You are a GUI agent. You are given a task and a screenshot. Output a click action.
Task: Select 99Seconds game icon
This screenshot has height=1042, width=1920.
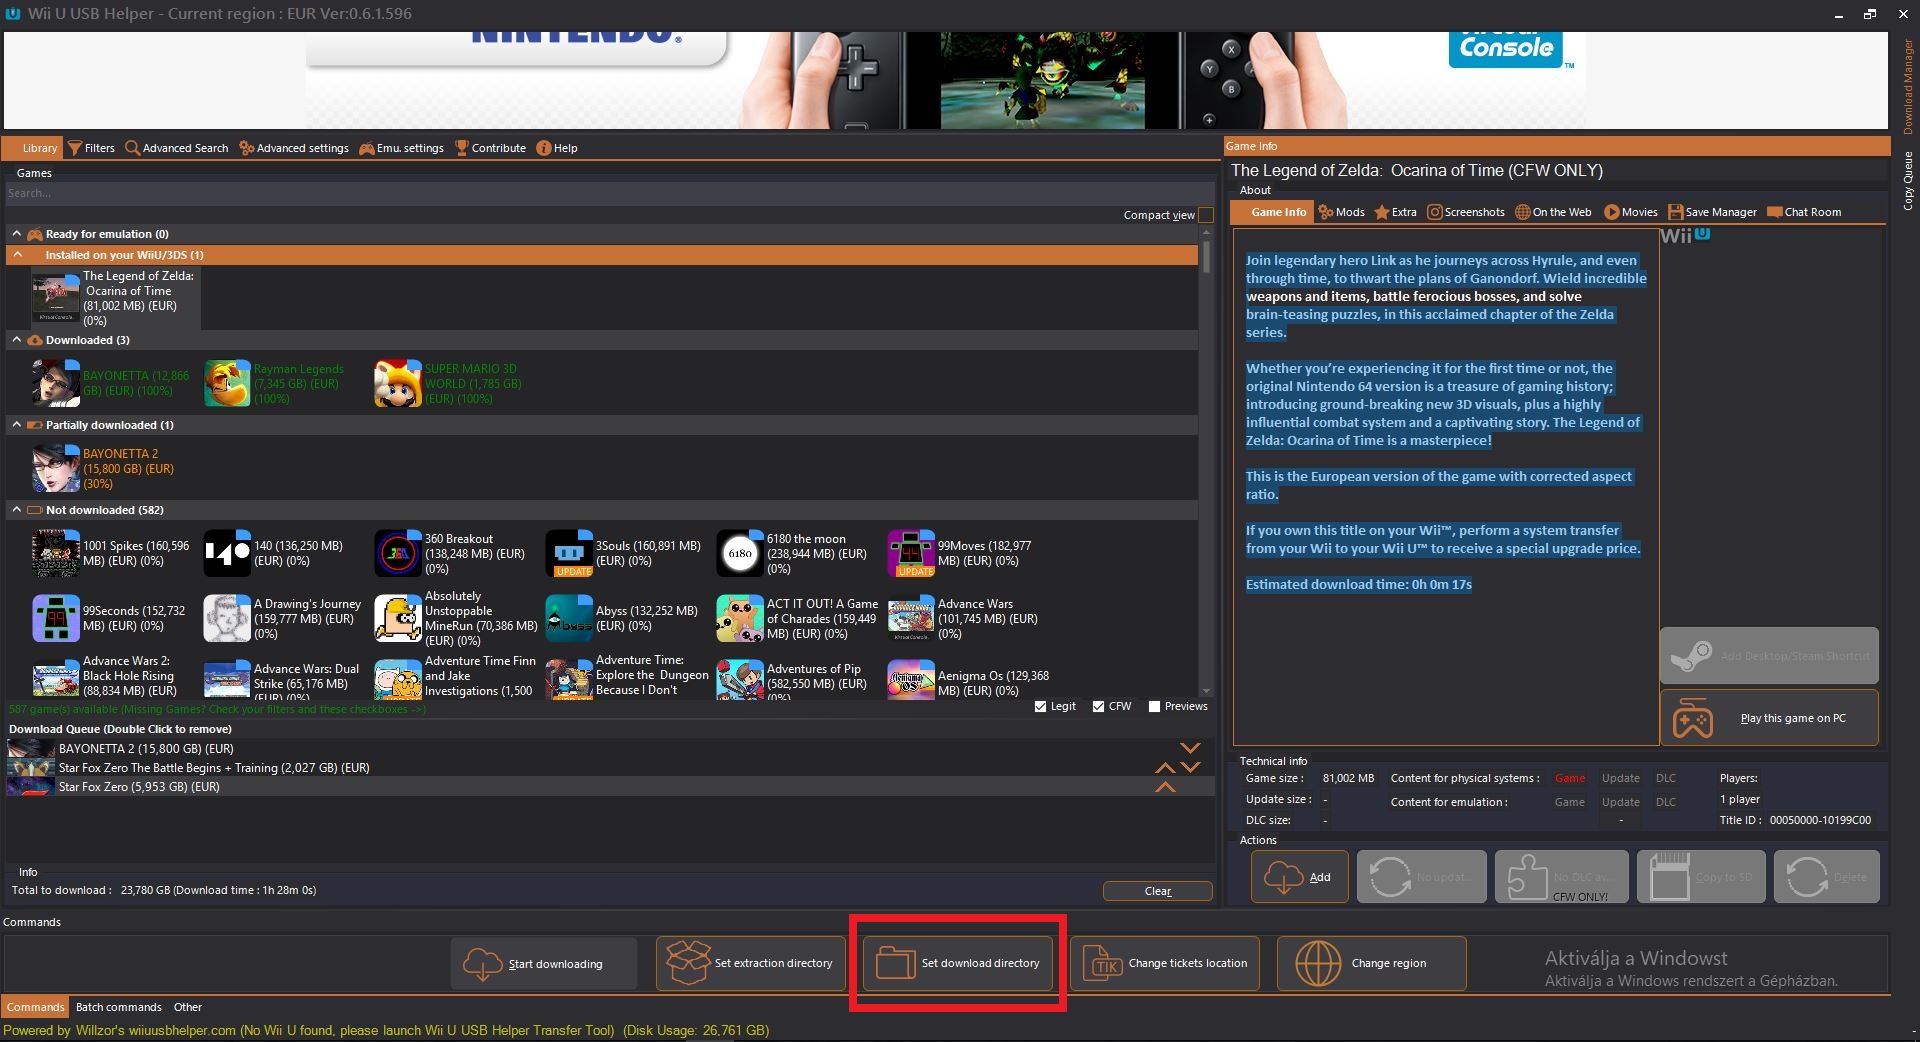point(56,618)
